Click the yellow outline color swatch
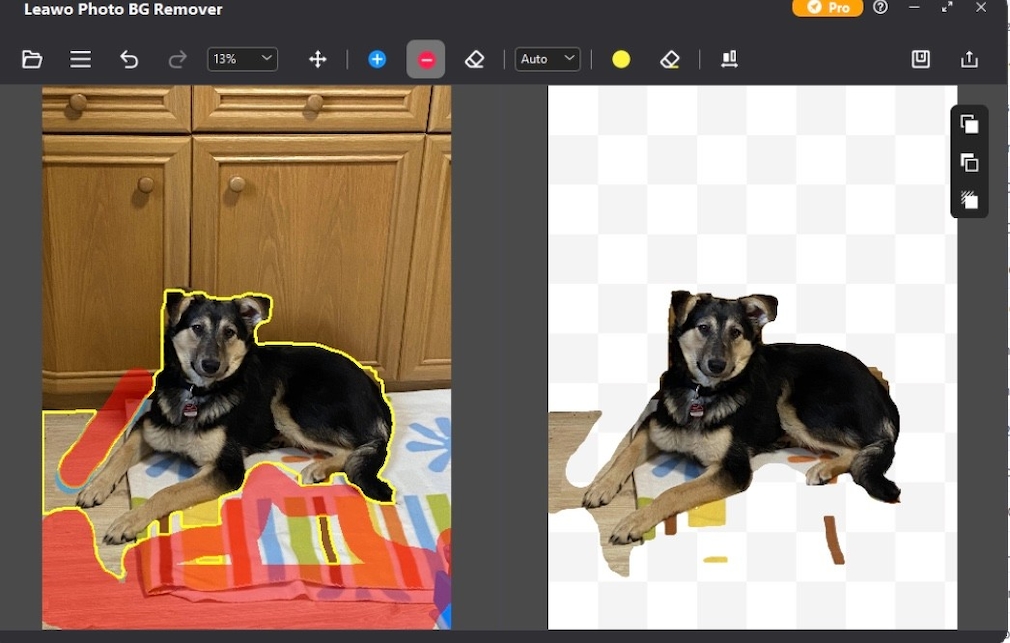 point(621,59)
